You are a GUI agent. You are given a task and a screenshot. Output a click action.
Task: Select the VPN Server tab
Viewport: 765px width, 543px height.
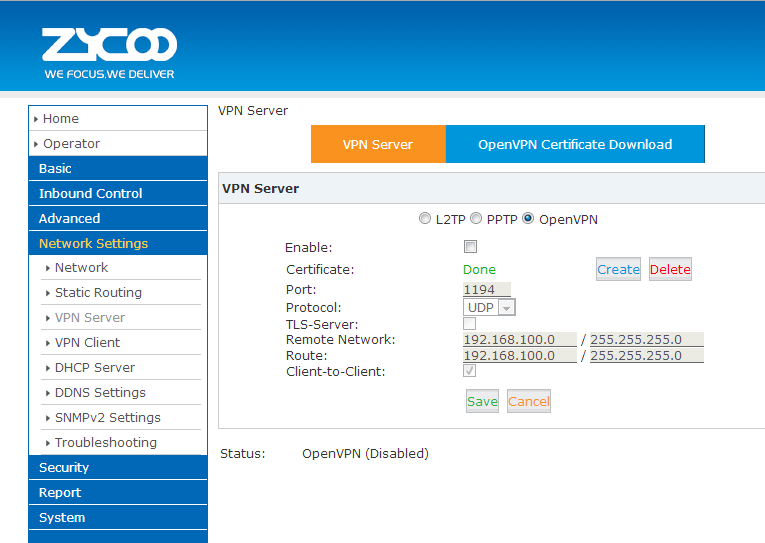(378, 144)
